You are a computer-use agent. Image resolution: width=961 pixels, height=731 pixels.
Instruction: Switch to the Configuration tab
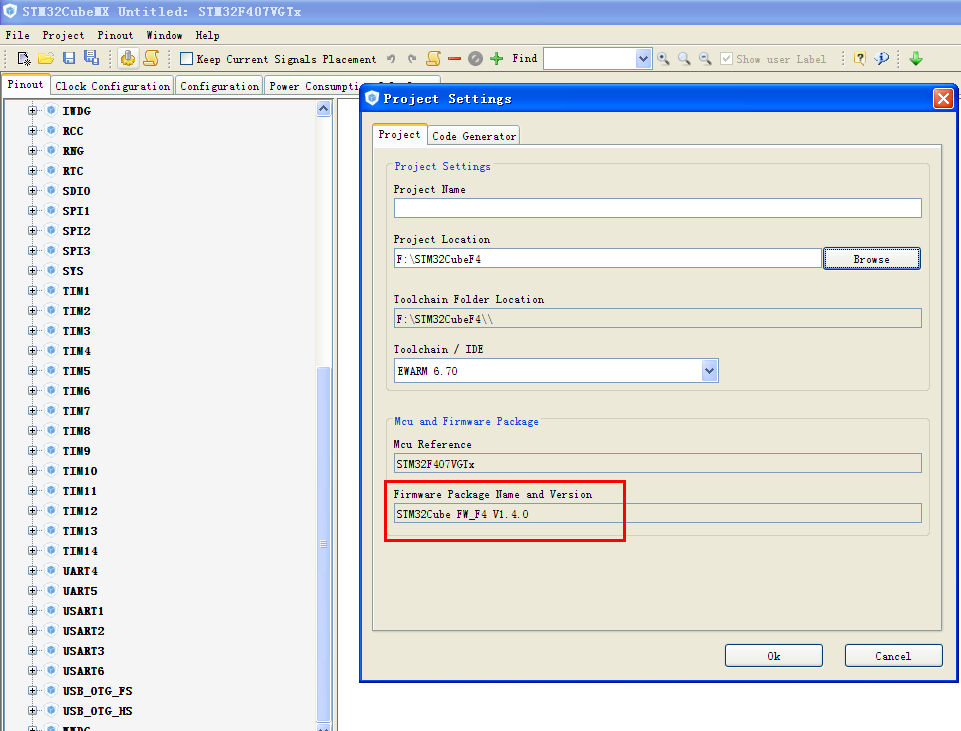click(219, 86)
